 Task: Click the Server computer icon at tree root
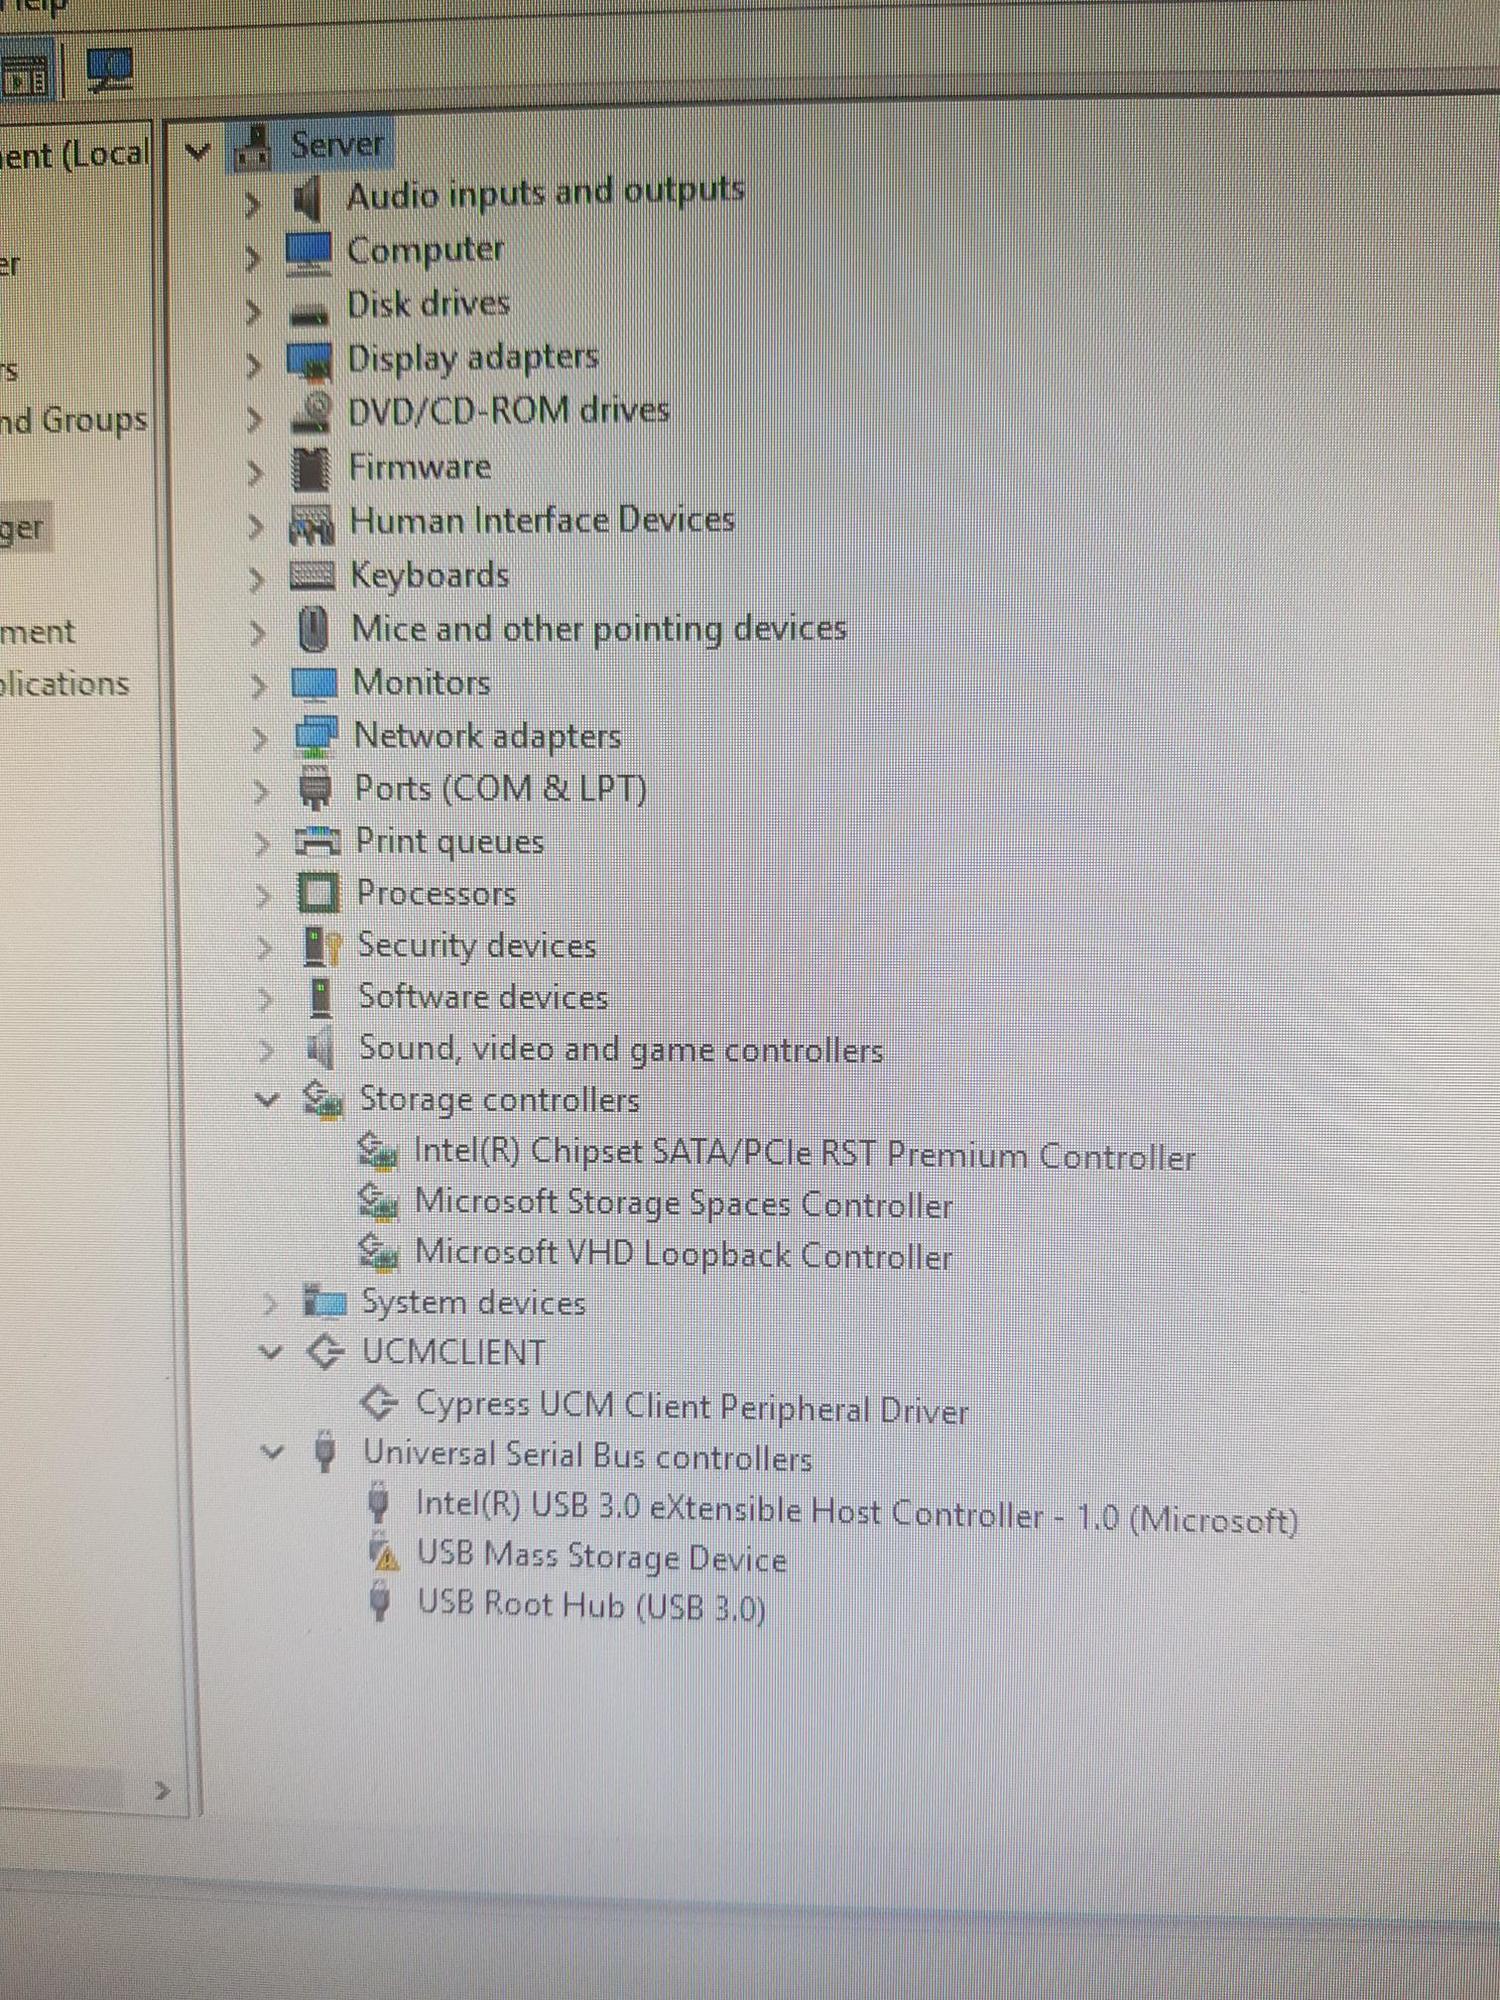(252, 148)
